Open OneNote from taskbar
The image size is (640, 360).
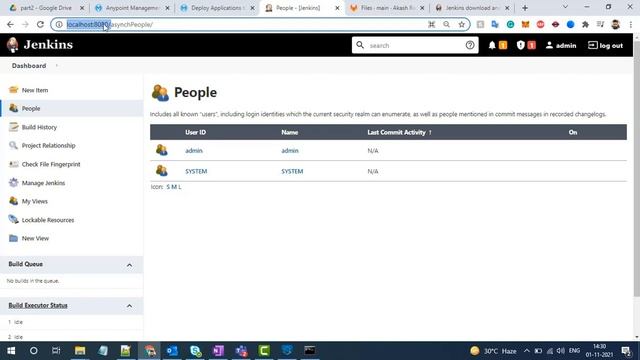(218, 351)
